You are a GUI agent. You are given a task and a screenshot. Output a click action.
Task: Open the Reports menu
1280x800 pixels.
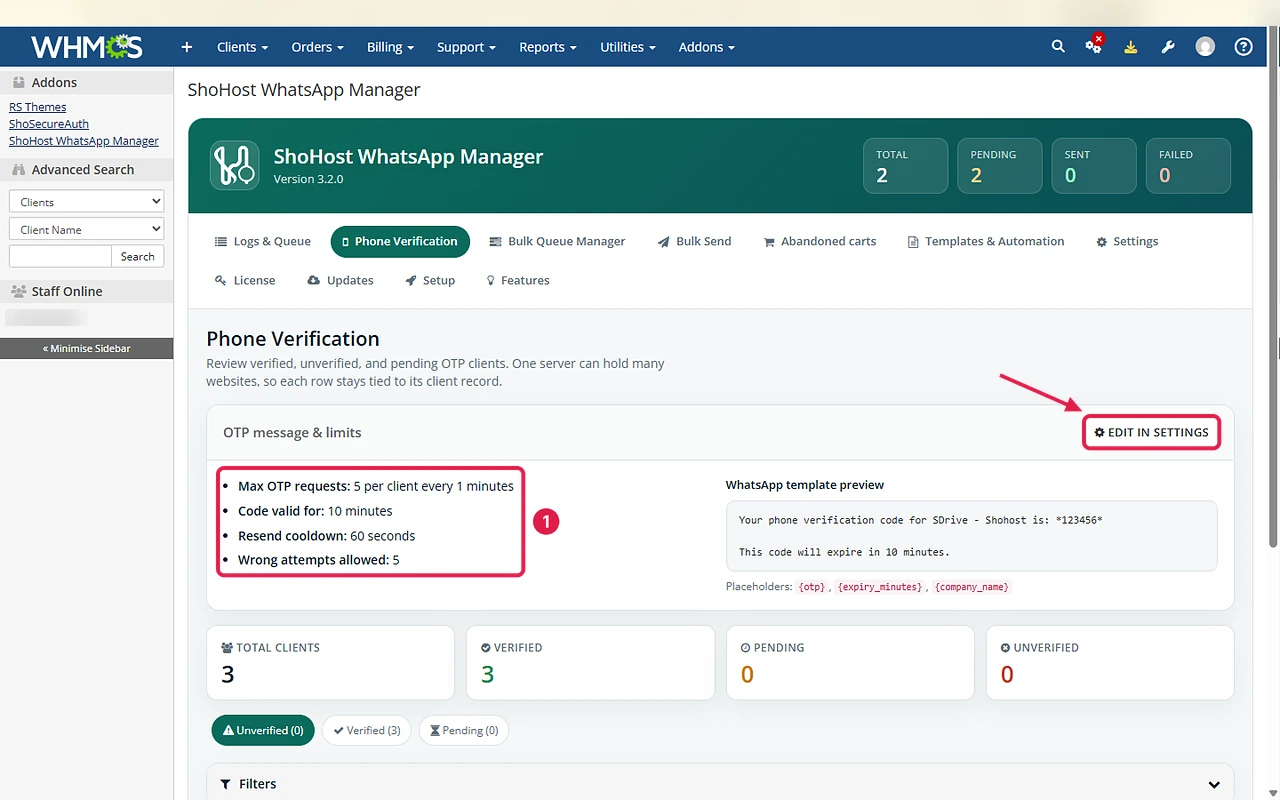coord(548,47)
